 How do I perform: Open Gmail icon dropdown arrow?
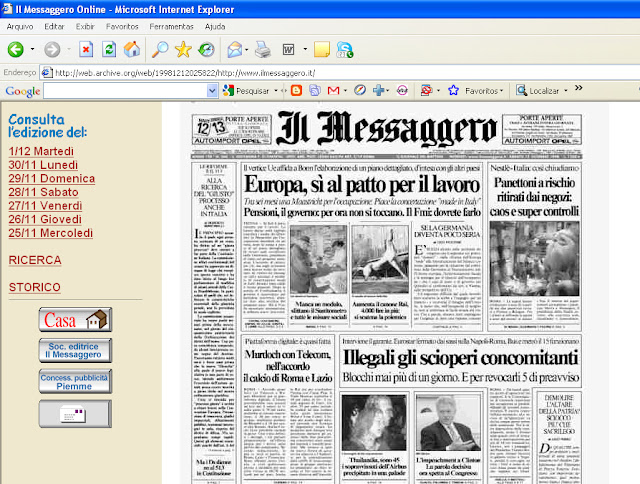(x=346, y=91)
